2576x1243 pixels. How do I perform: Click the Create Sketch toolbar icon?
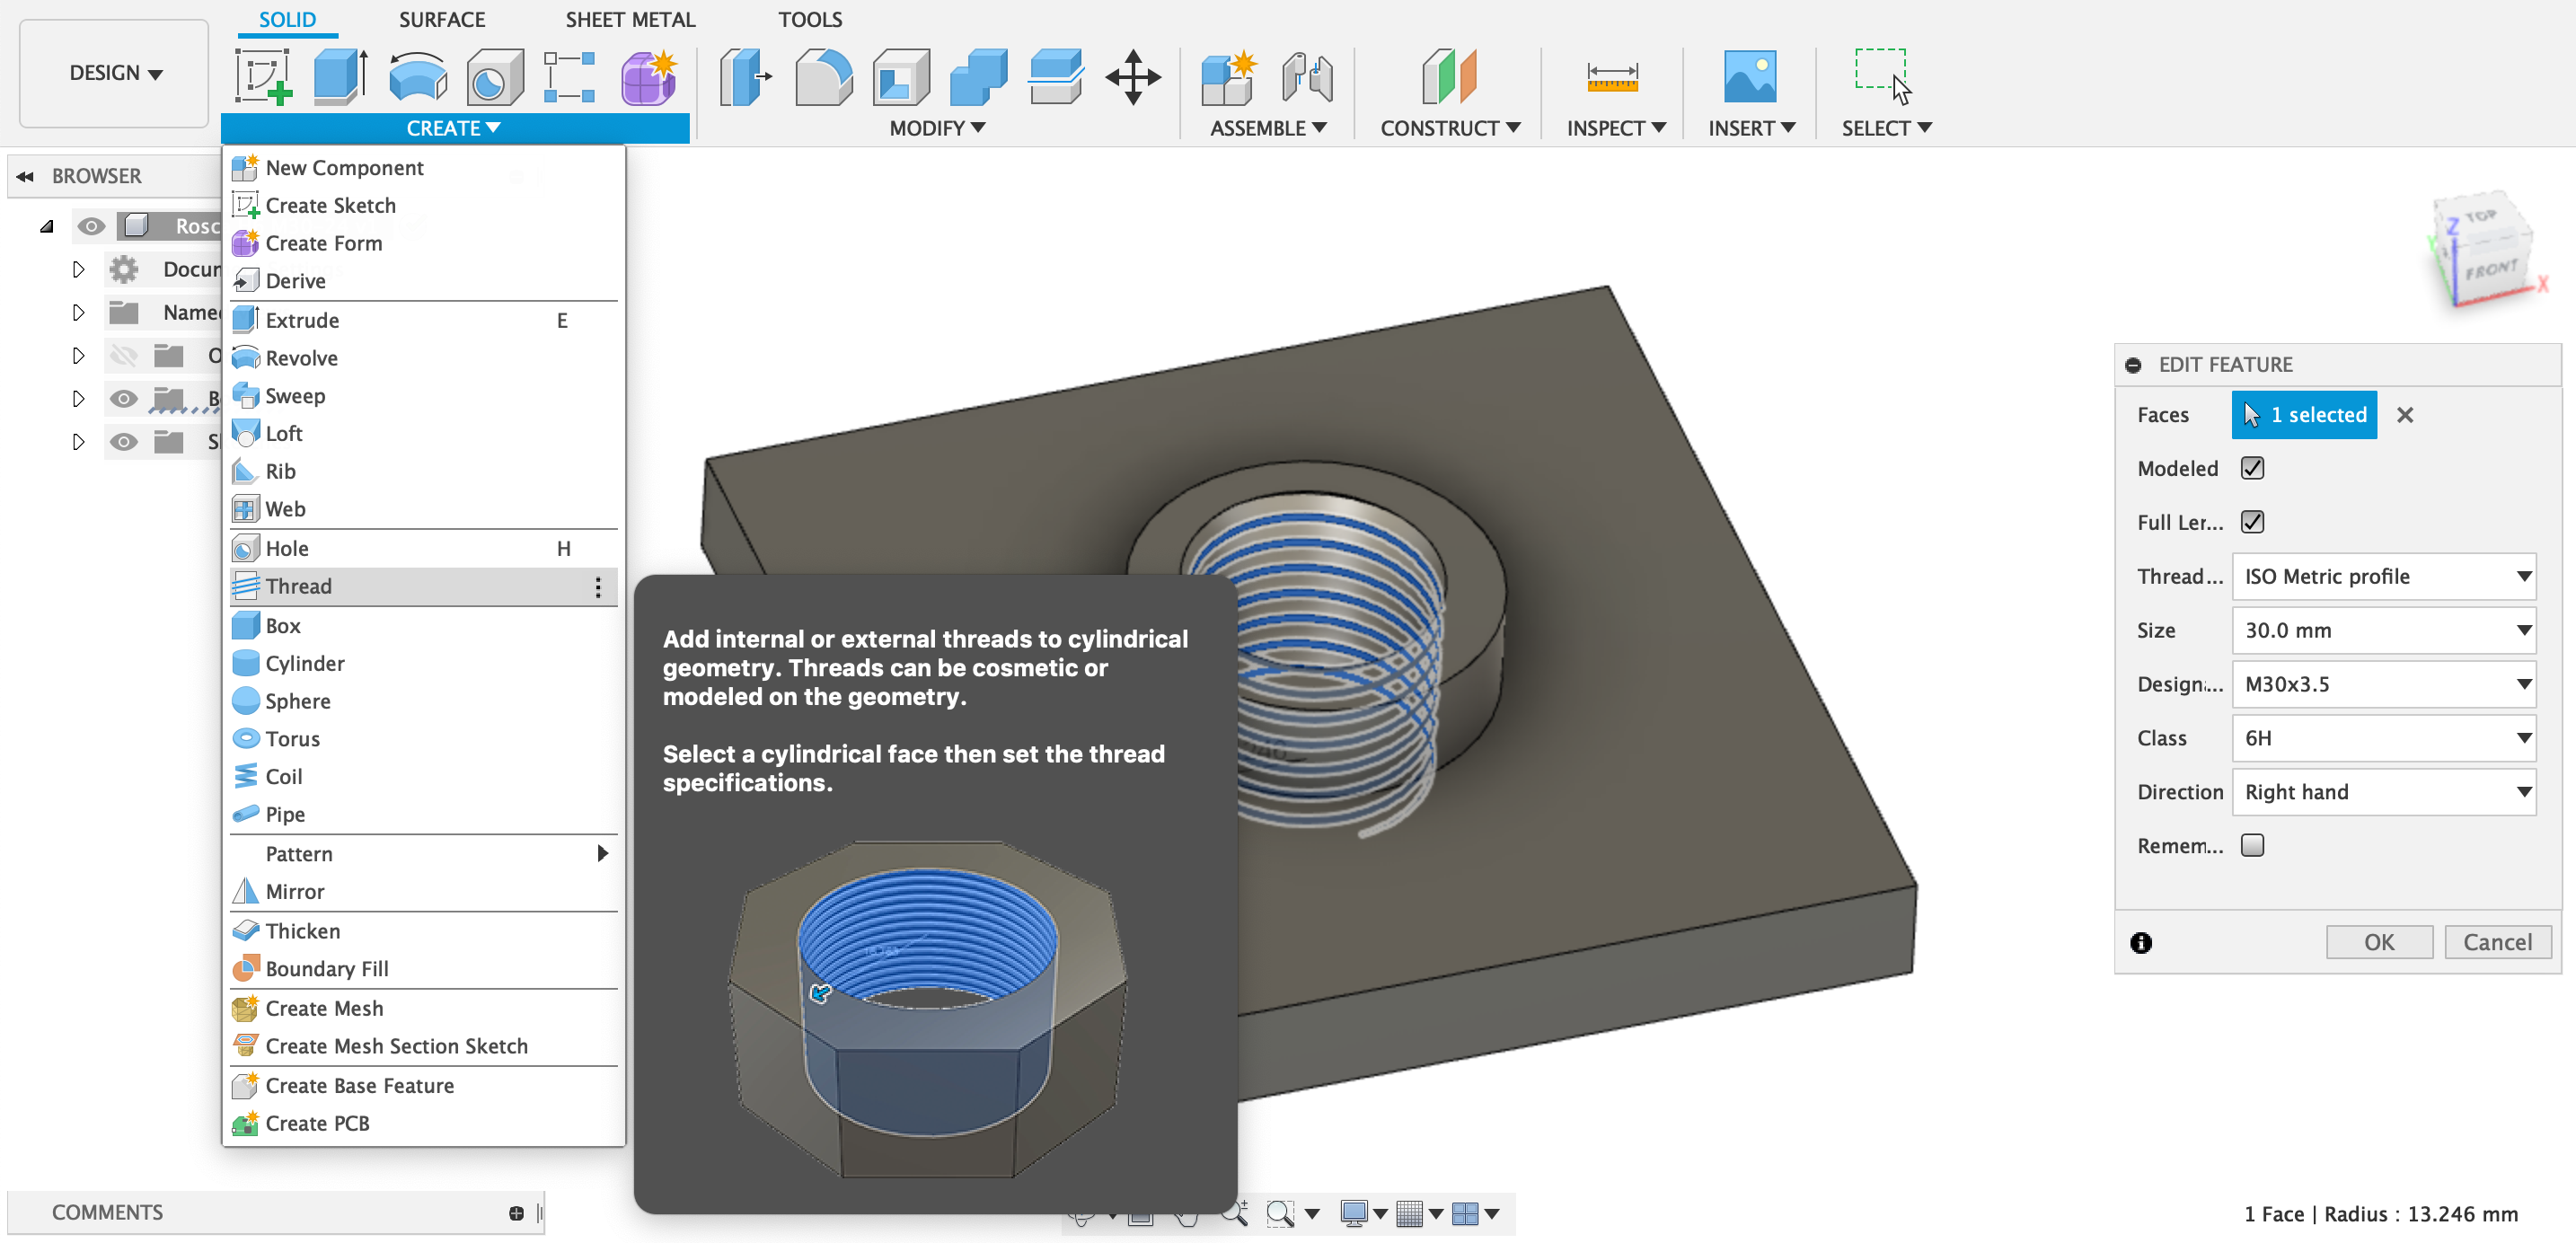click(263, 76)
